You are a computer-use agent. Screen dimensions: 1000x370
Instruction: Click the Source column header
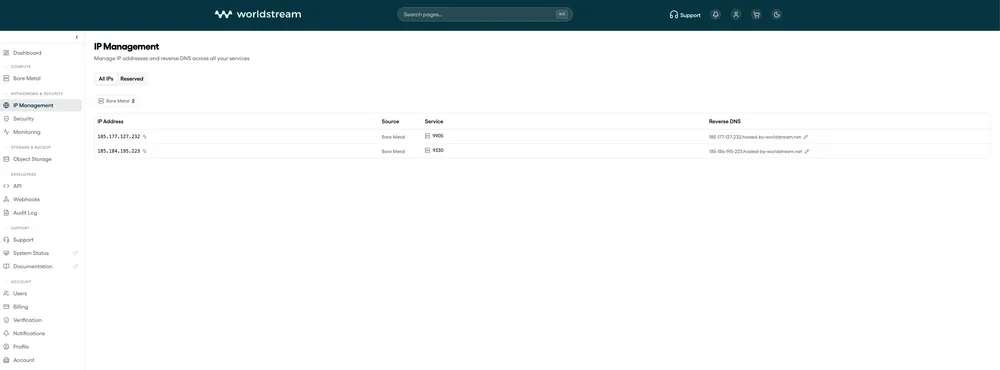[x=390, y=121]
